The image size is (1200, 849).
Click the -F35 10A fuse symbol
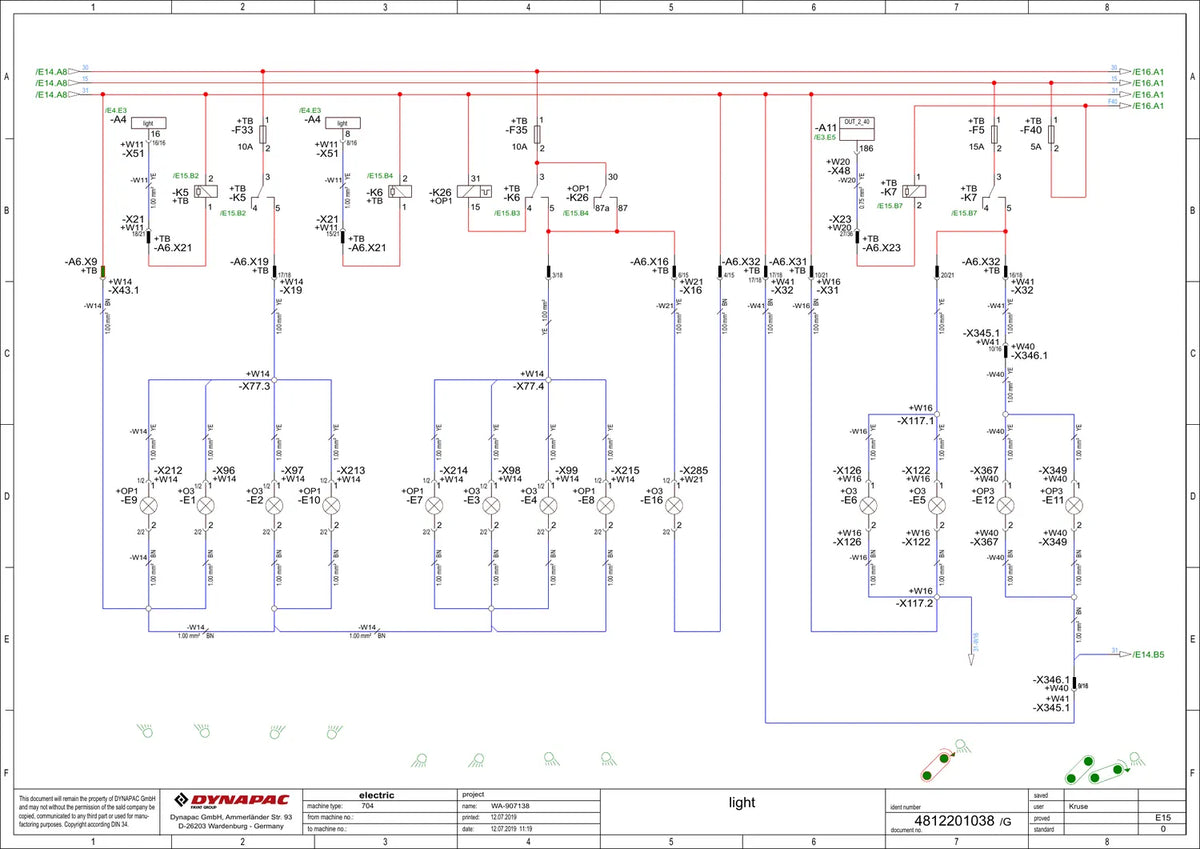(x=538, y=133)
